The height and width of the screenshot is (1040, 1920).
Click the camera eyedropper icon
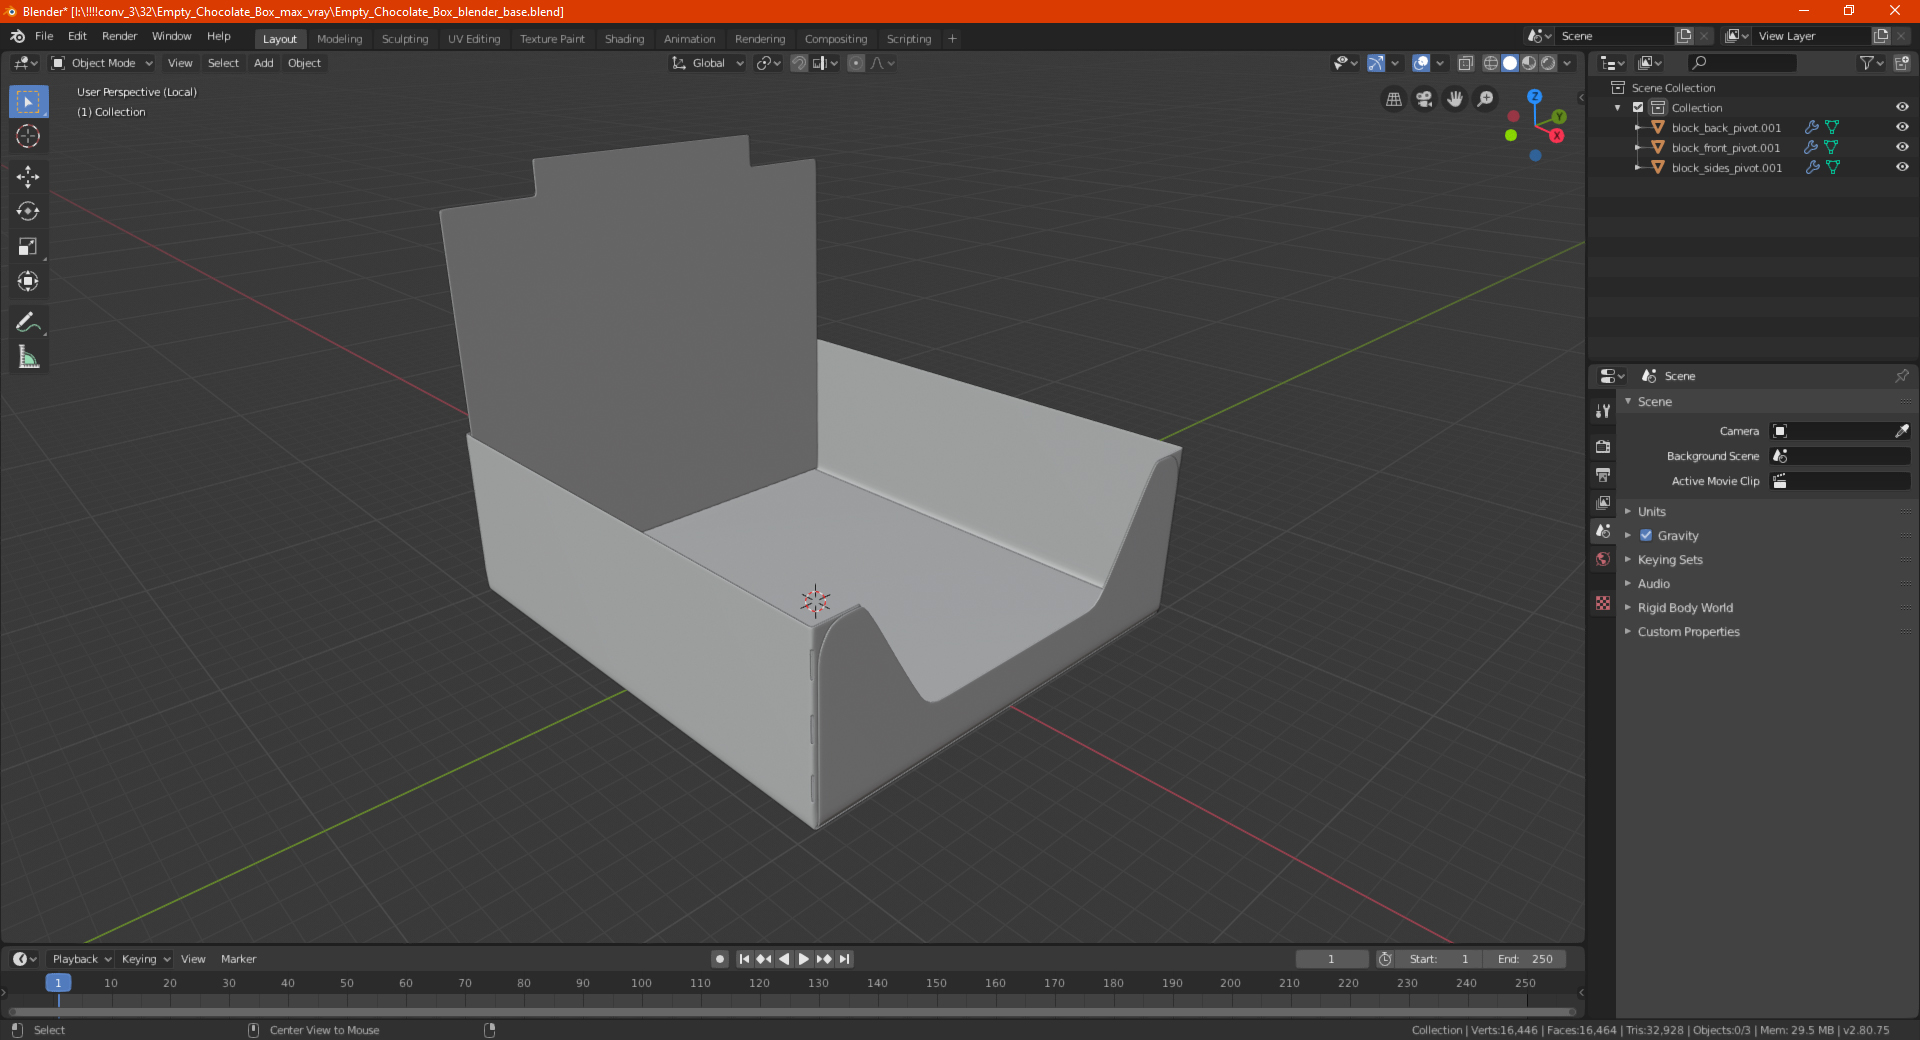(x=1901, y=431)
